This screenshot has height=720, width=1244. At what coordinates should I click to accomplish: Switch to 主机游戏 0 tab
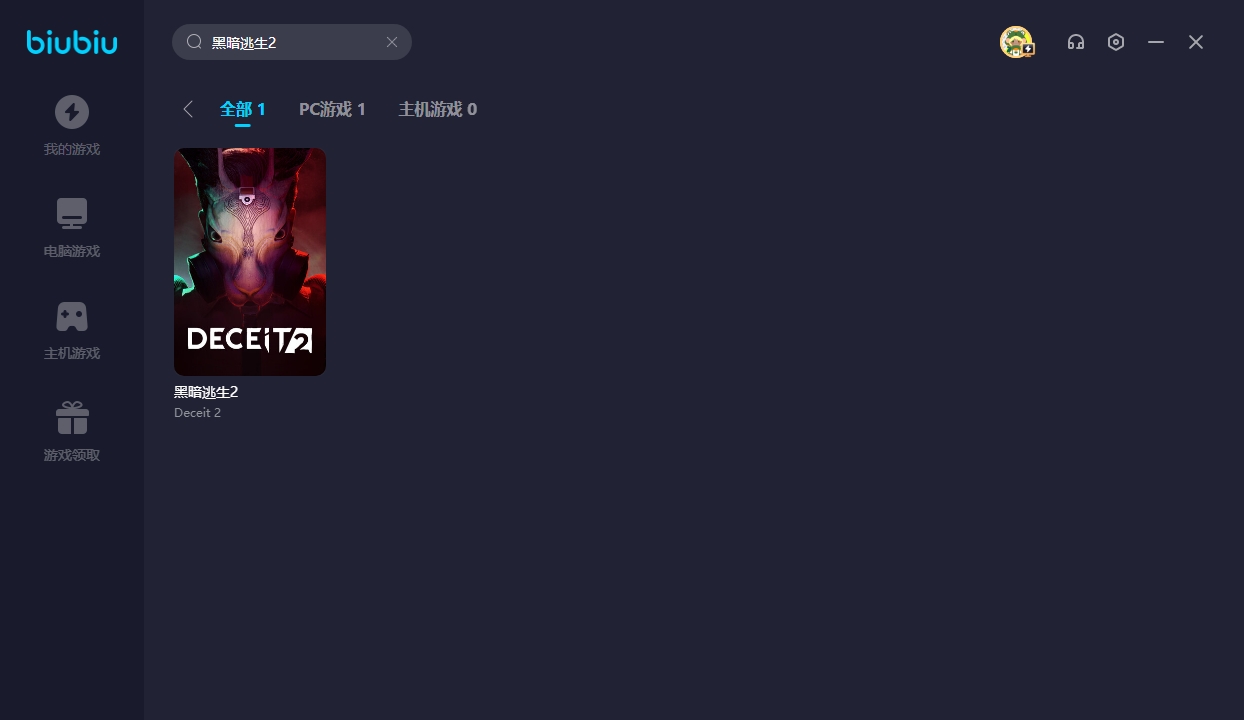(x=438, y=109)
